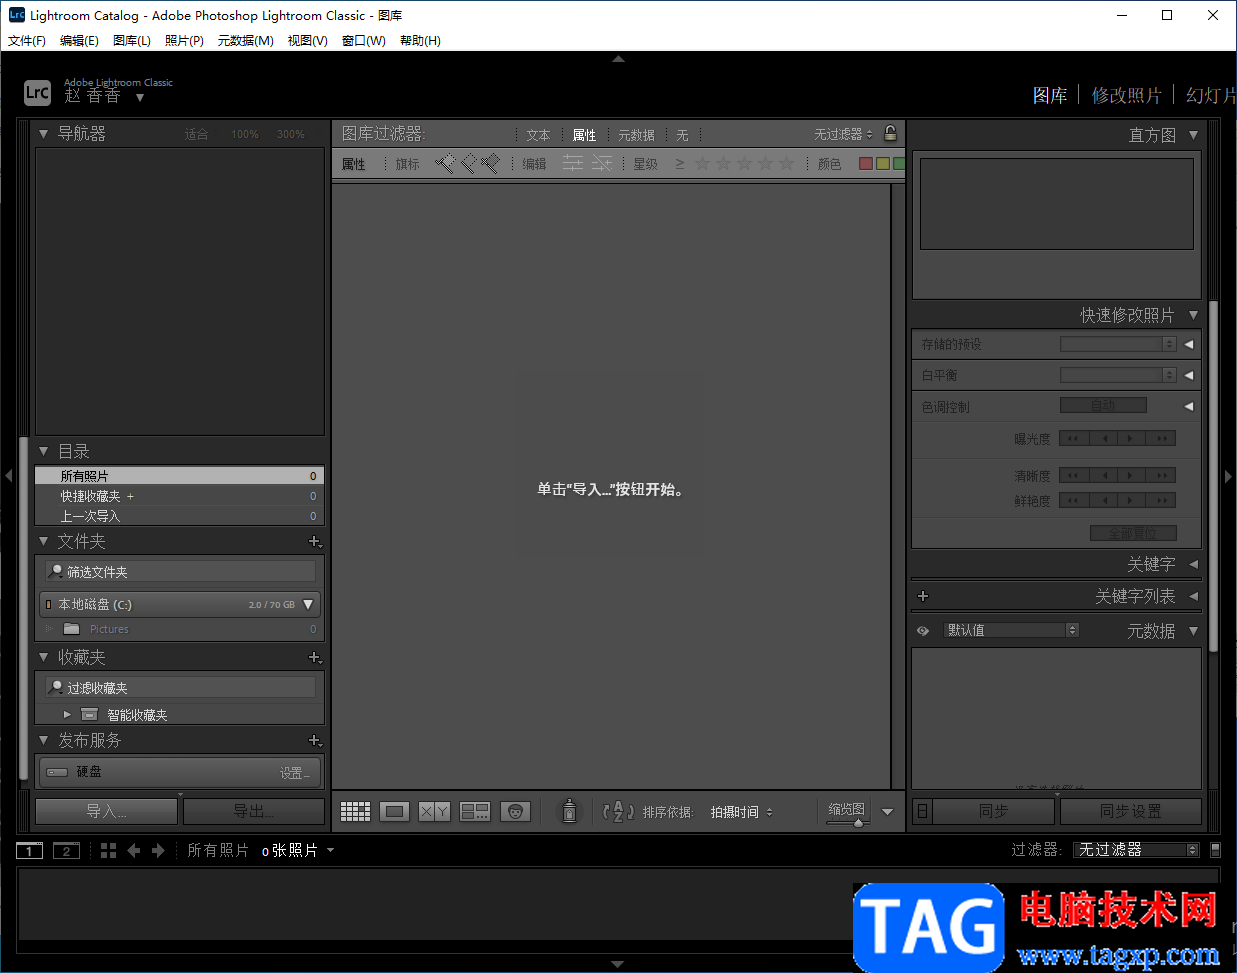The image size is (1237, 973).
Task: Click 全部复位 reset button
Action: pyautogui.click(x=1133, y=533)
